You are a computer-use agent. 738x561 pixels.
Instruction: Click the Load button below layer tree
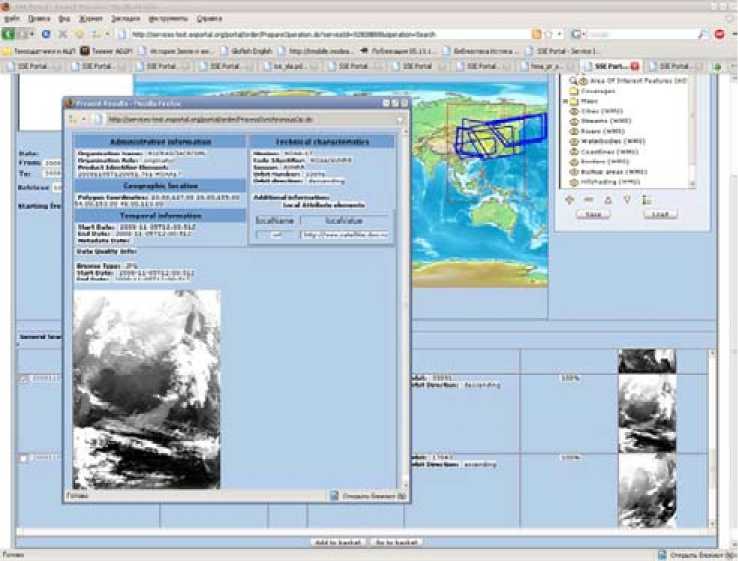point(660,214)
